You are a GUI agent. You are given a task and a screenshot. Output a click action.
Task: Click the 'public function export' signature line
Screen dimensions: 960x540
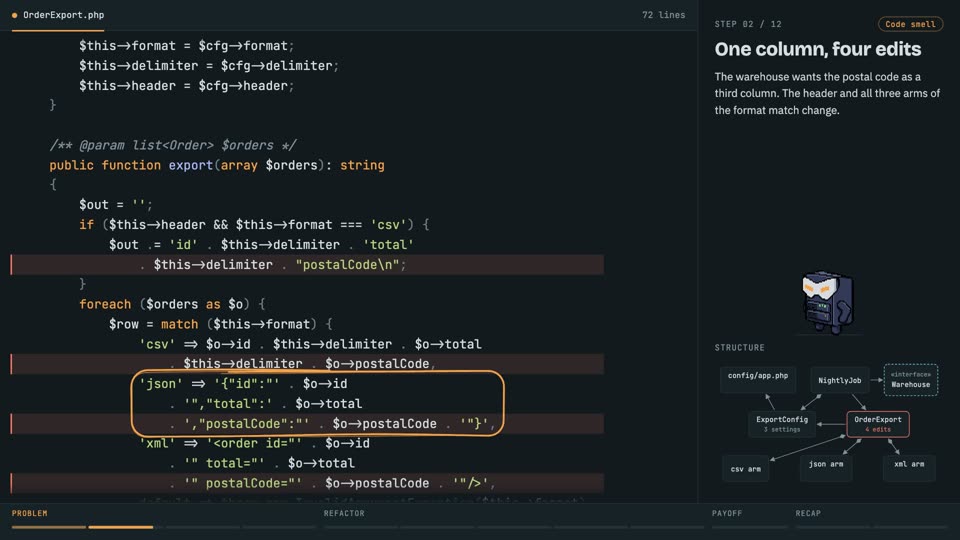pyautogui.click(x=217, y=165)
